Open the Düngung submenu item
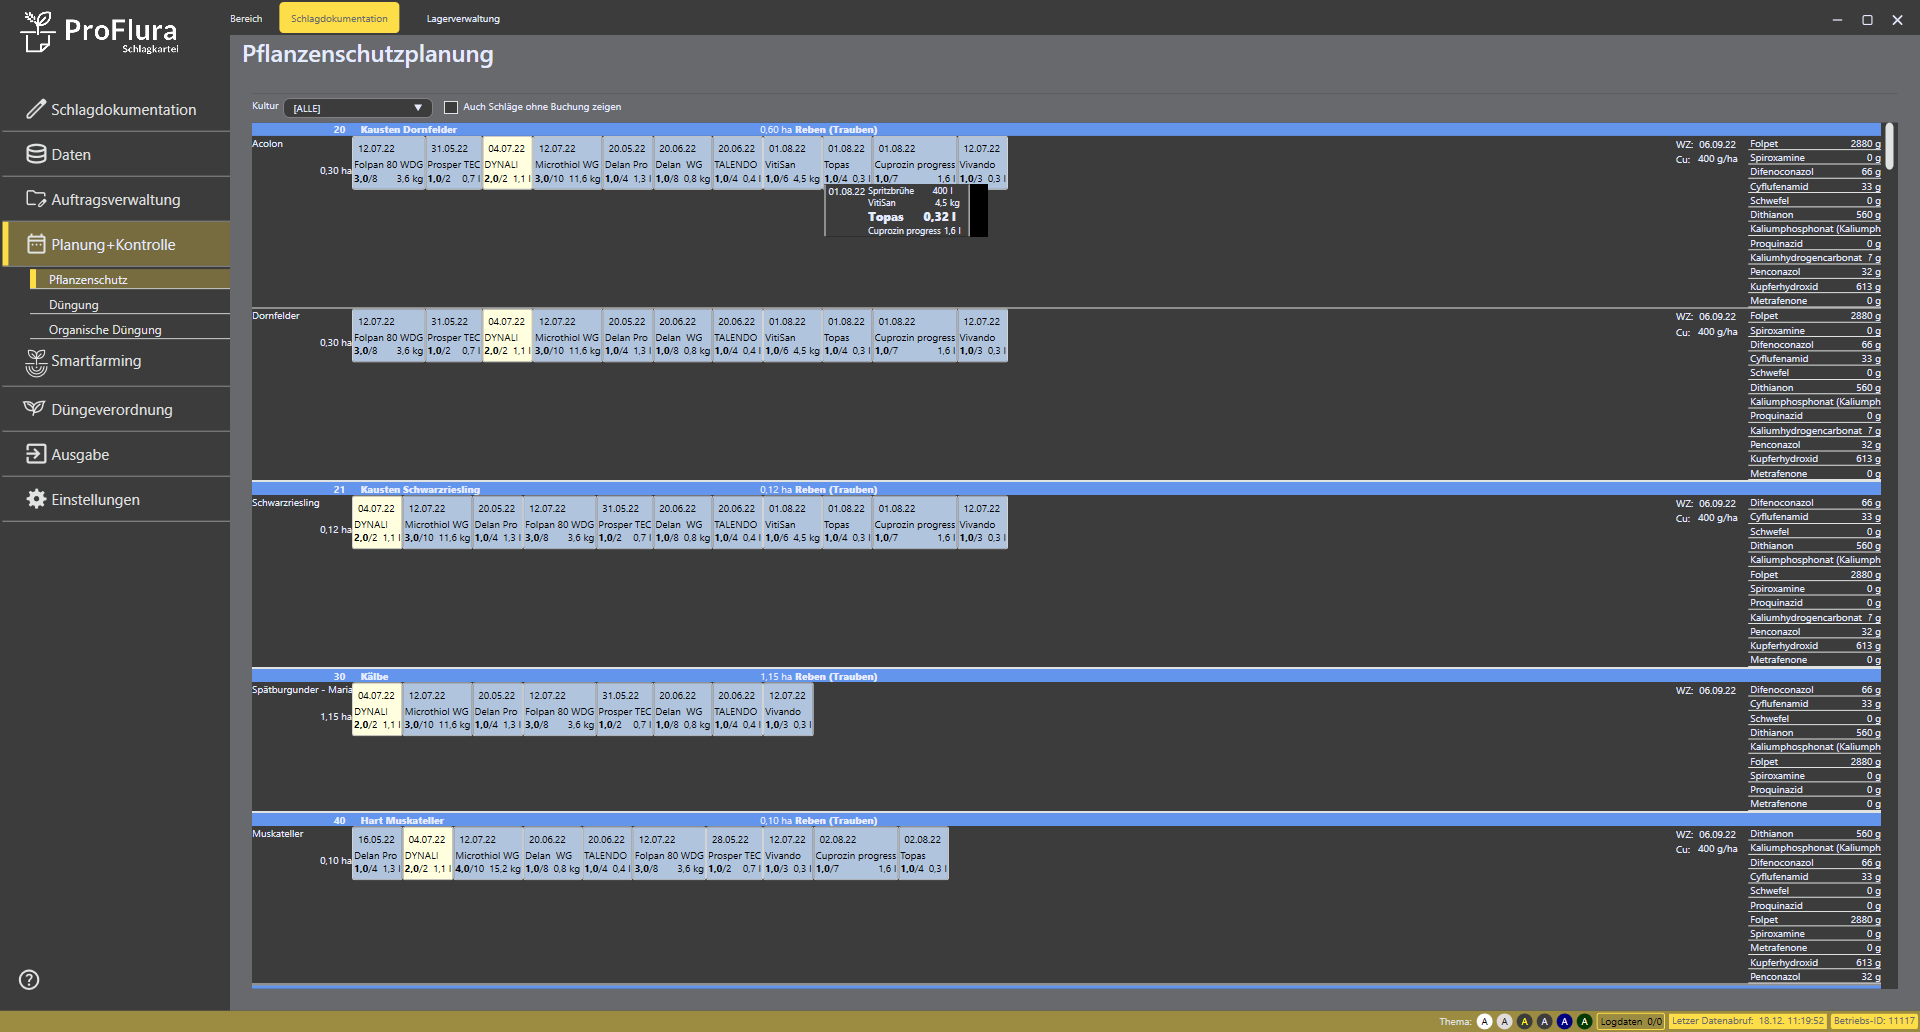This screenshot has width=1920, height=1032. [74, 305]
